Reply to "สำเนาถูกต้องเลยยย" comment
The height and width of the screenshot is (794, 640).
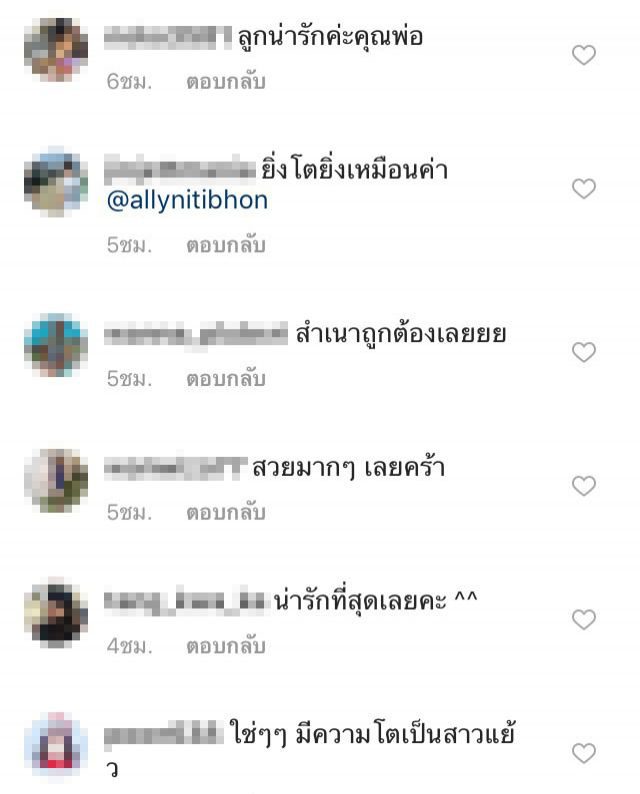[x=226, y=379]
